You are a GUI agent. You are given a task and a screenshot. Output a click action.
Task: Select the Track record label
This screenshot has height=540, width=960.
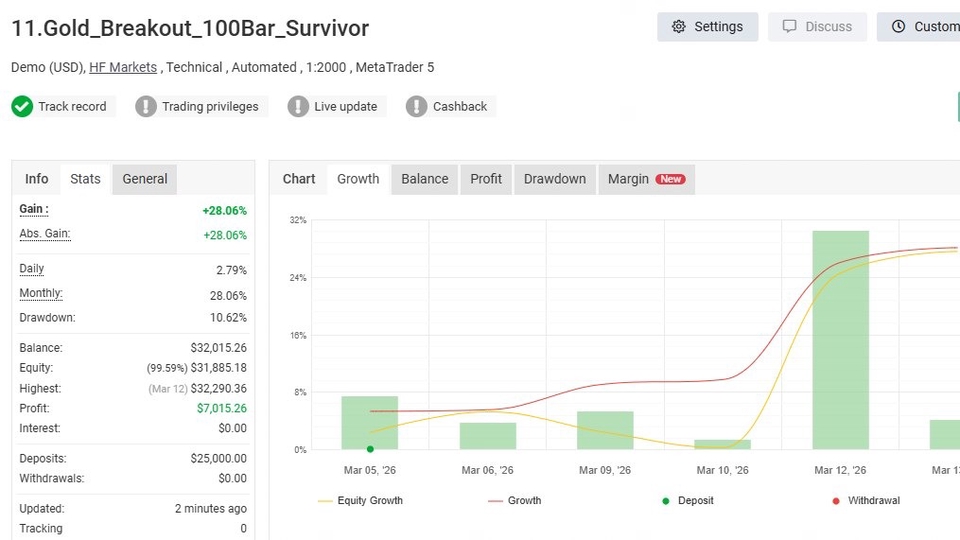(x=72, y=107)
